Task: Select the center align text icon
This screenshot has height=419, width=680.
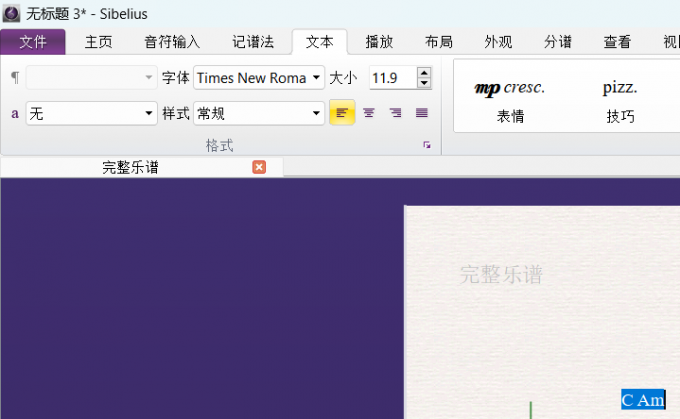Action: click(x=369, y=113)
